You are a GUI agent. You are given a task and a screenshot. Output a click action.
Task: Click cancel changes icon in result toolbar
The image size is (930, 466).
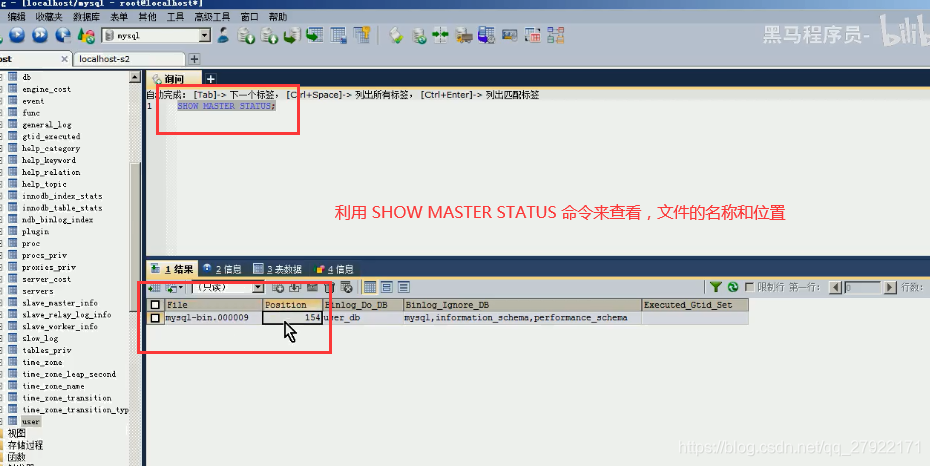tap(347, 288)
